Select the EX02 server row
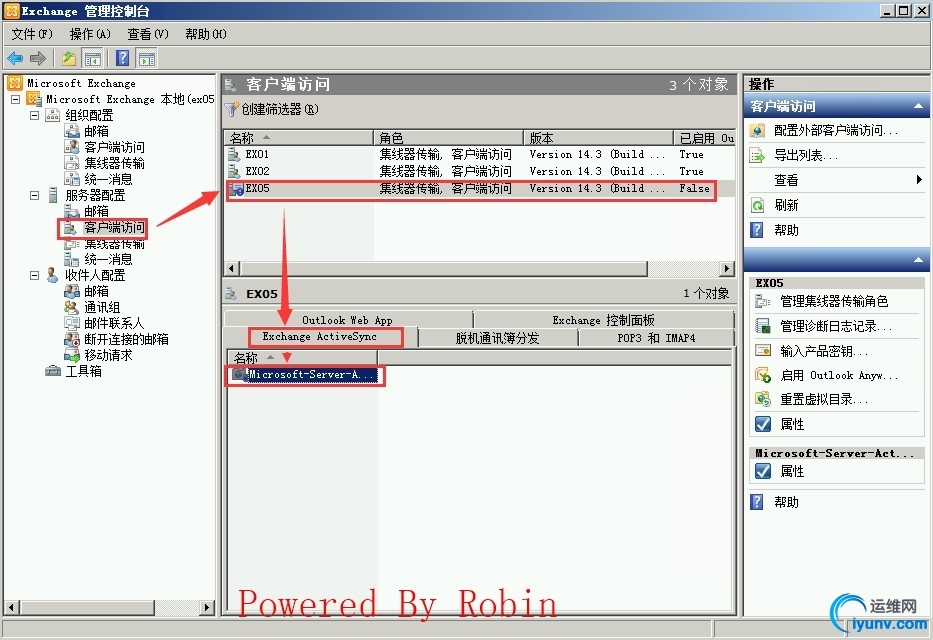Viewport: 933px width, 640px height. point(480,171)
